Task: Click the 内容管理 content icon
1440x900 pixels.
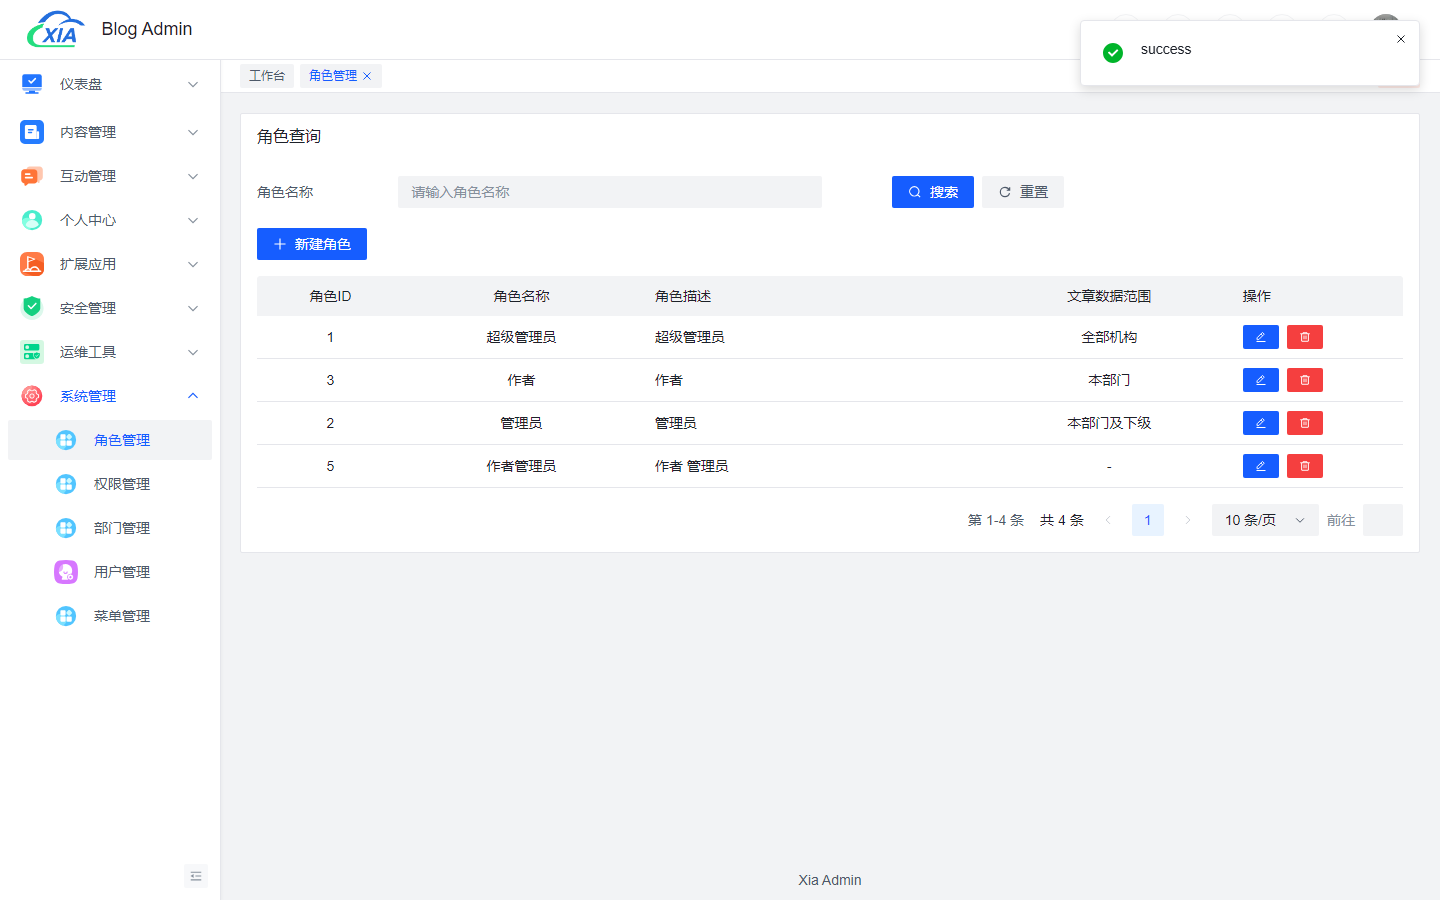Action: (x=32, y=132)
